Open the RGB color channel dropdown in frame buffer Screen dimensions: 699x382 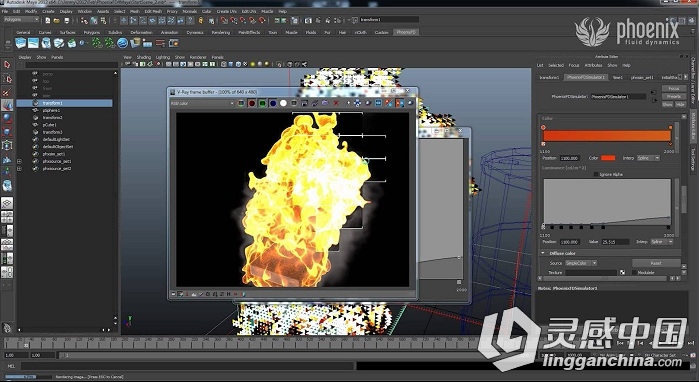(x=202, y=103)
